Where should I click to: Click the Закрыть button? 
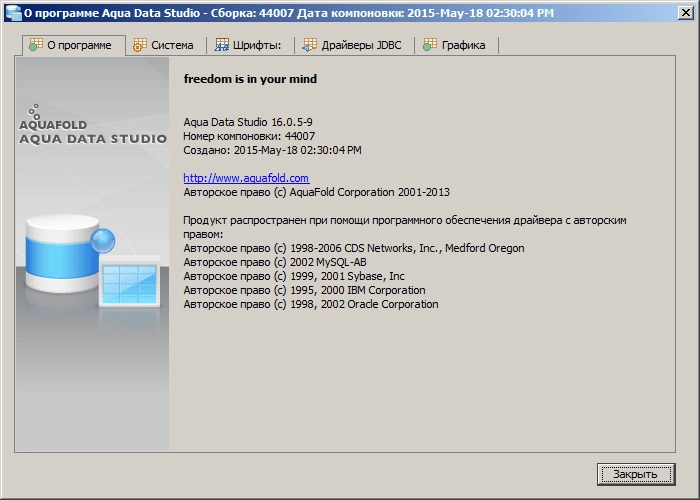636,474
